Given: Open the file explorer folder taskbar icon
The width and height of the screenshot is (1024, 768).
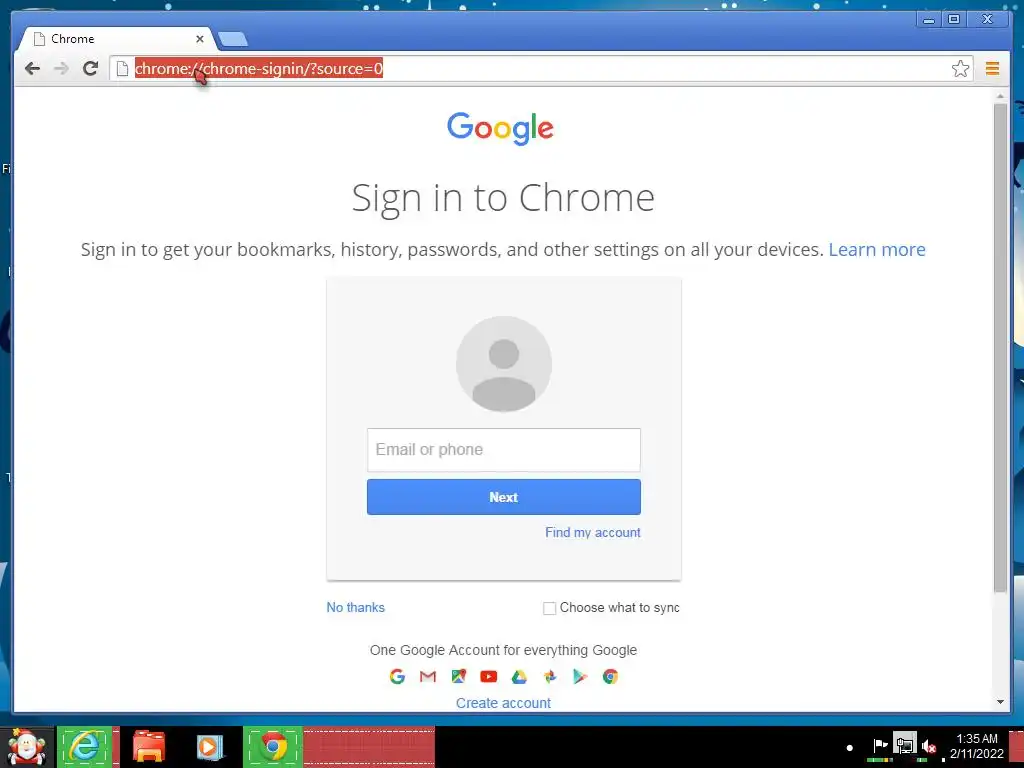Looking at the screenshot, I should (149, 747).
